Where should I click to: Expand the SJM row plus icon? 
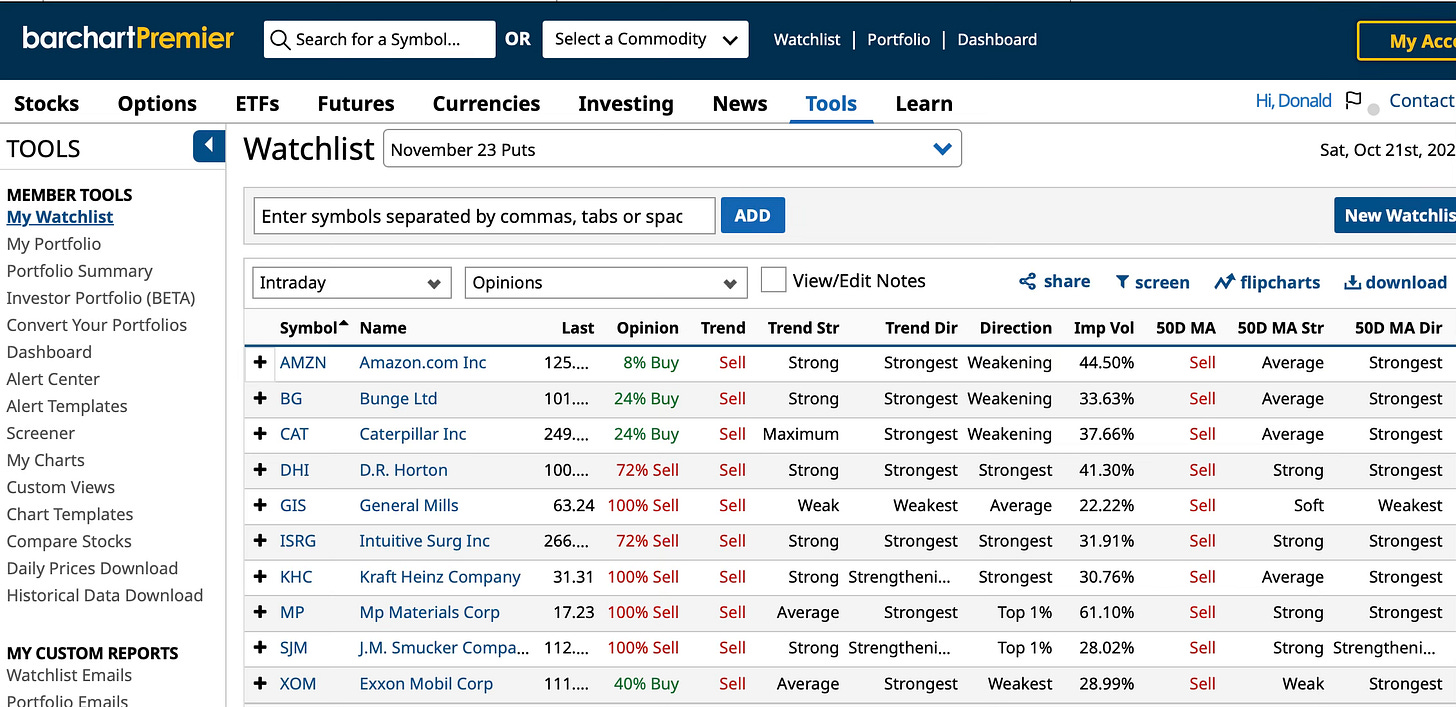pyautogui.click(x=260, y=648)
